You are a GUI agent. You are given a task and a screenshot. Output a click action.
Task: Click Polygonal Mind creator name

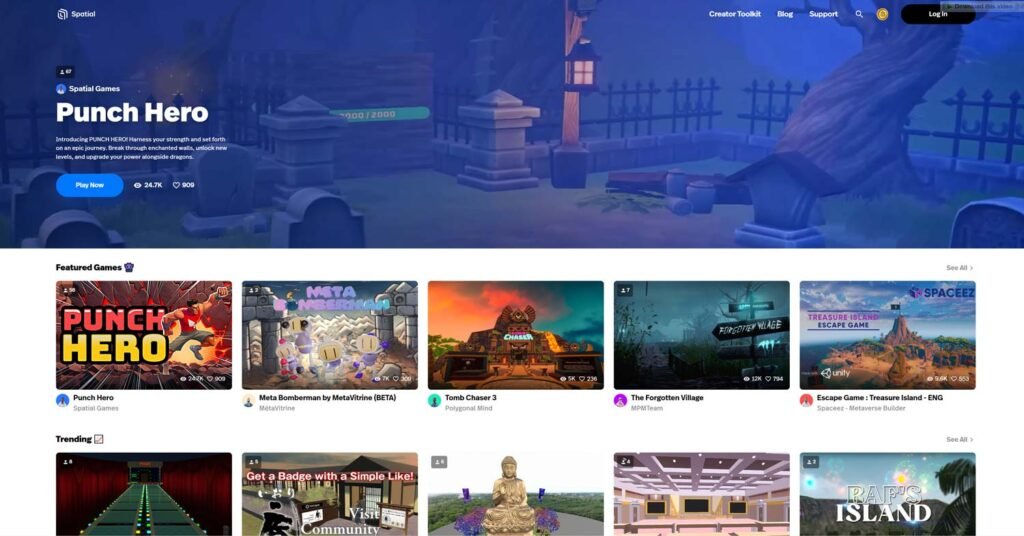tap(469, 409)
